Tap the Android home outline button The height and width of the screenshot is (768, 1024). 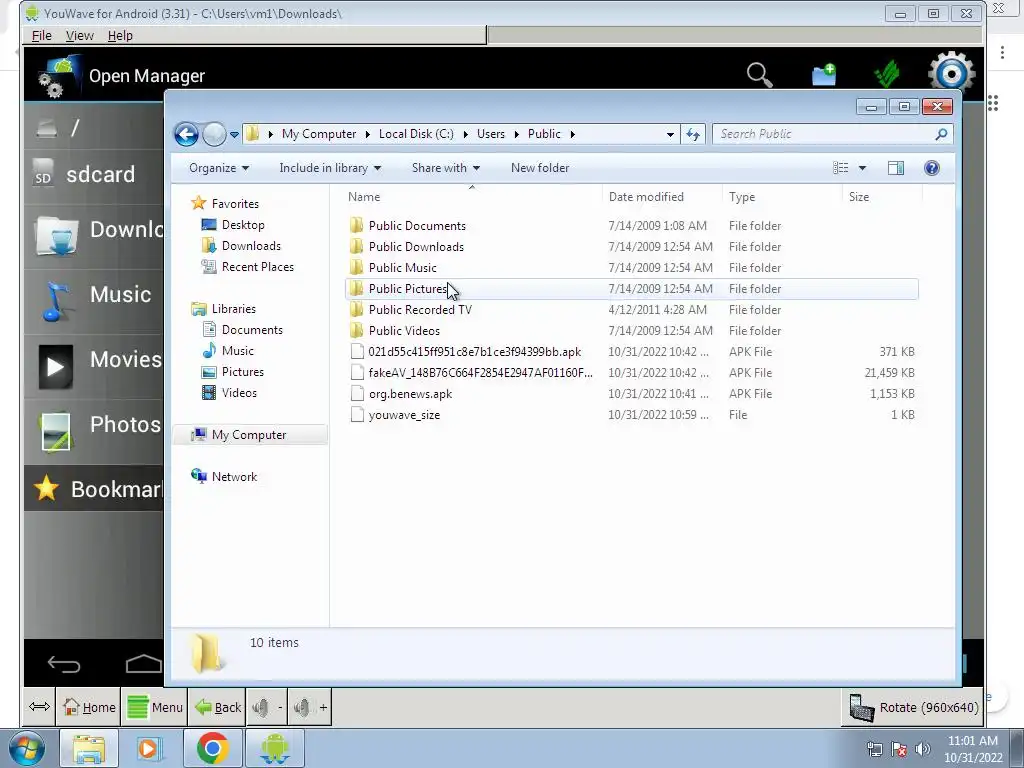pos(144,664)
